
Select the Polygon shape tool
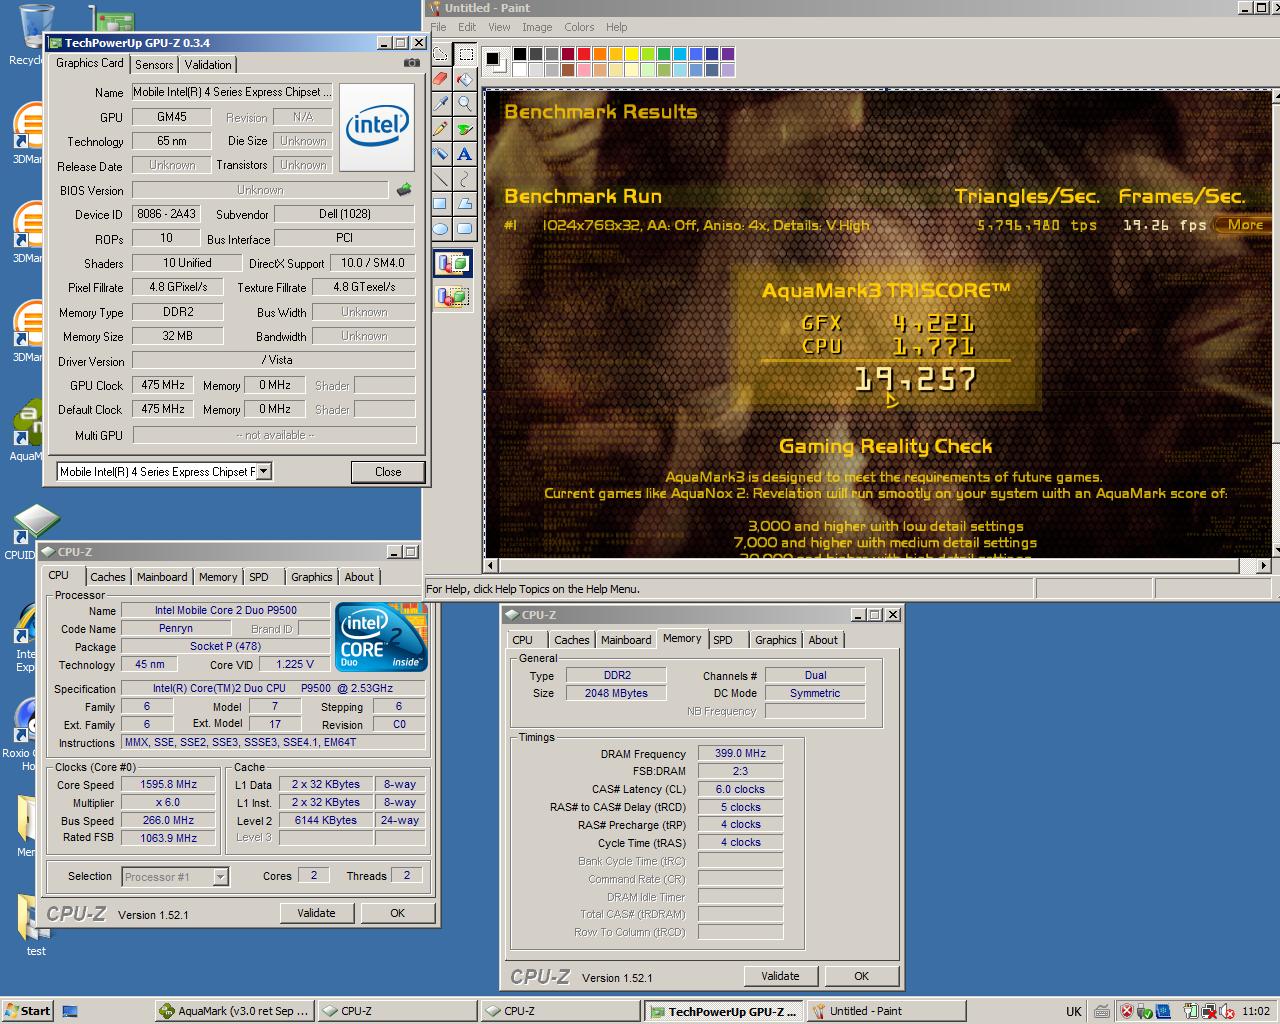465,204
